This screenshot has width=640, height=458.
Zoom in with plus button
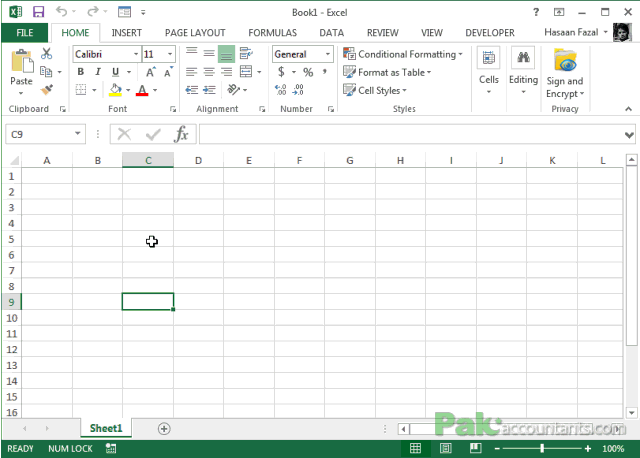tap(587, 449)
